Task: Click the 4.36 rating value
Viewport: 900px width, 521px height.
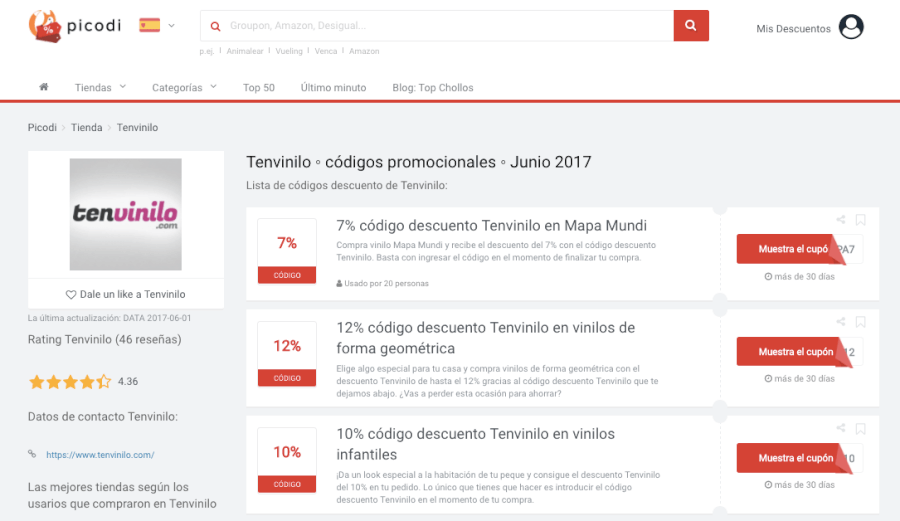Action: pyautogui.click(x=128, y=382)
